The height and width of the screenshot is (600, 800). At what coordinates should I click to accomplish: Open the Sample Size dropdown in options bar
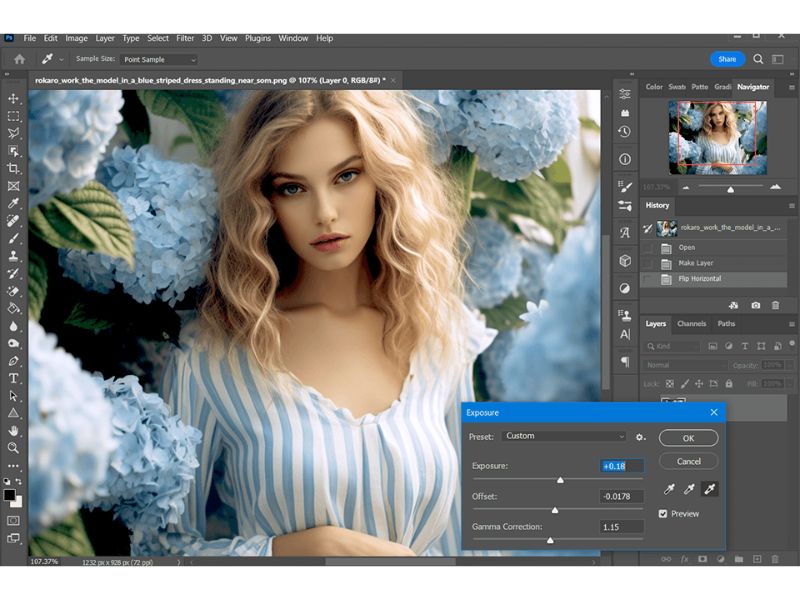point(158,59)
